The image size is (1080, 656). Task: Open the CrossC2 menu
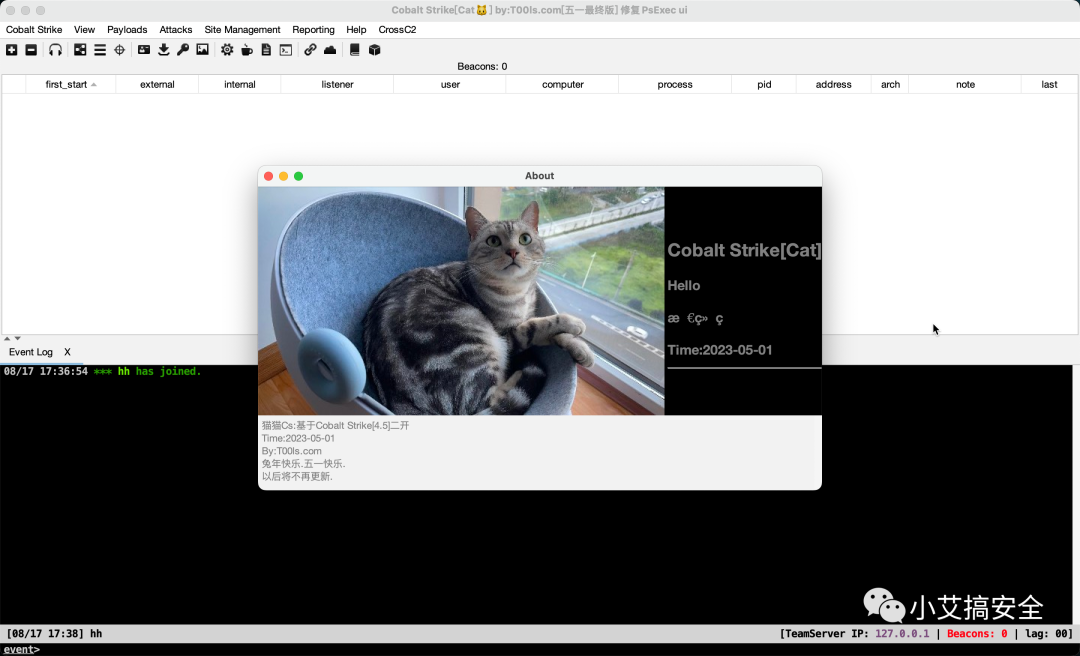(x=397, y=30)
